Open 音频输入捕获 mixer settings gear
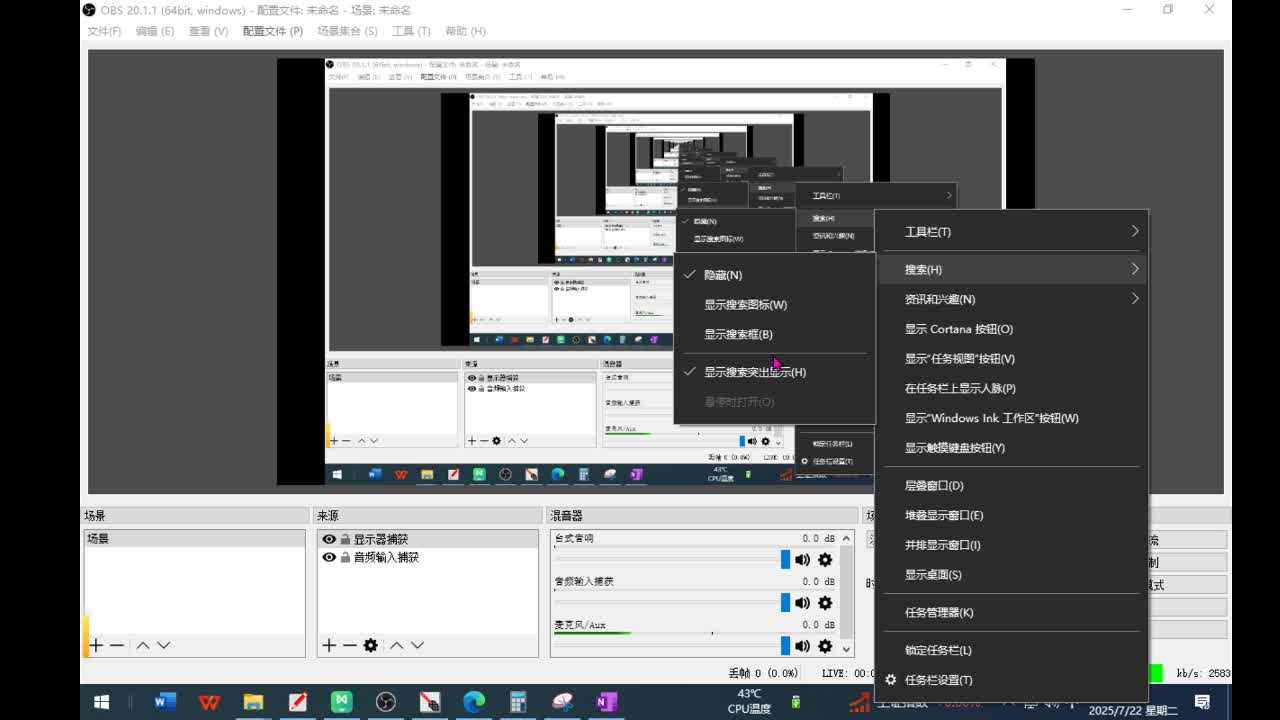 [825, 603]
